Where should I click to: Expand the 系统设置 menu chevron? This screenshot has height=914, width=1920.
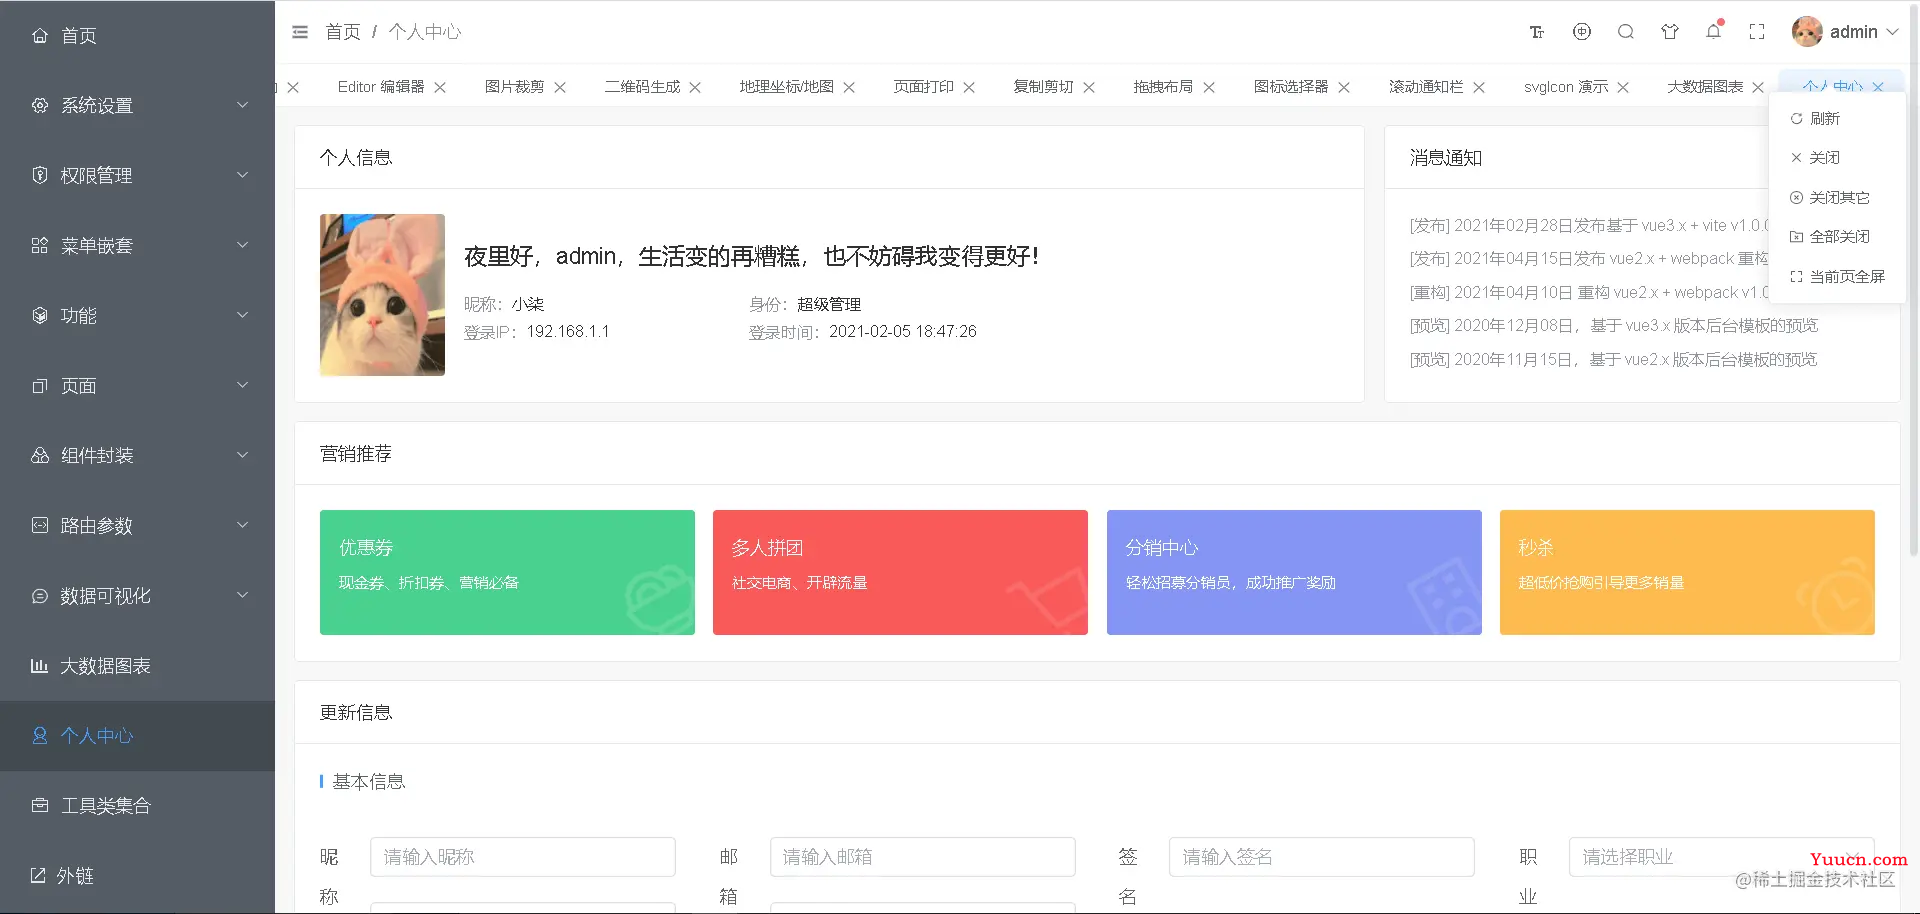pyautogui.click(x=242, y=105)
